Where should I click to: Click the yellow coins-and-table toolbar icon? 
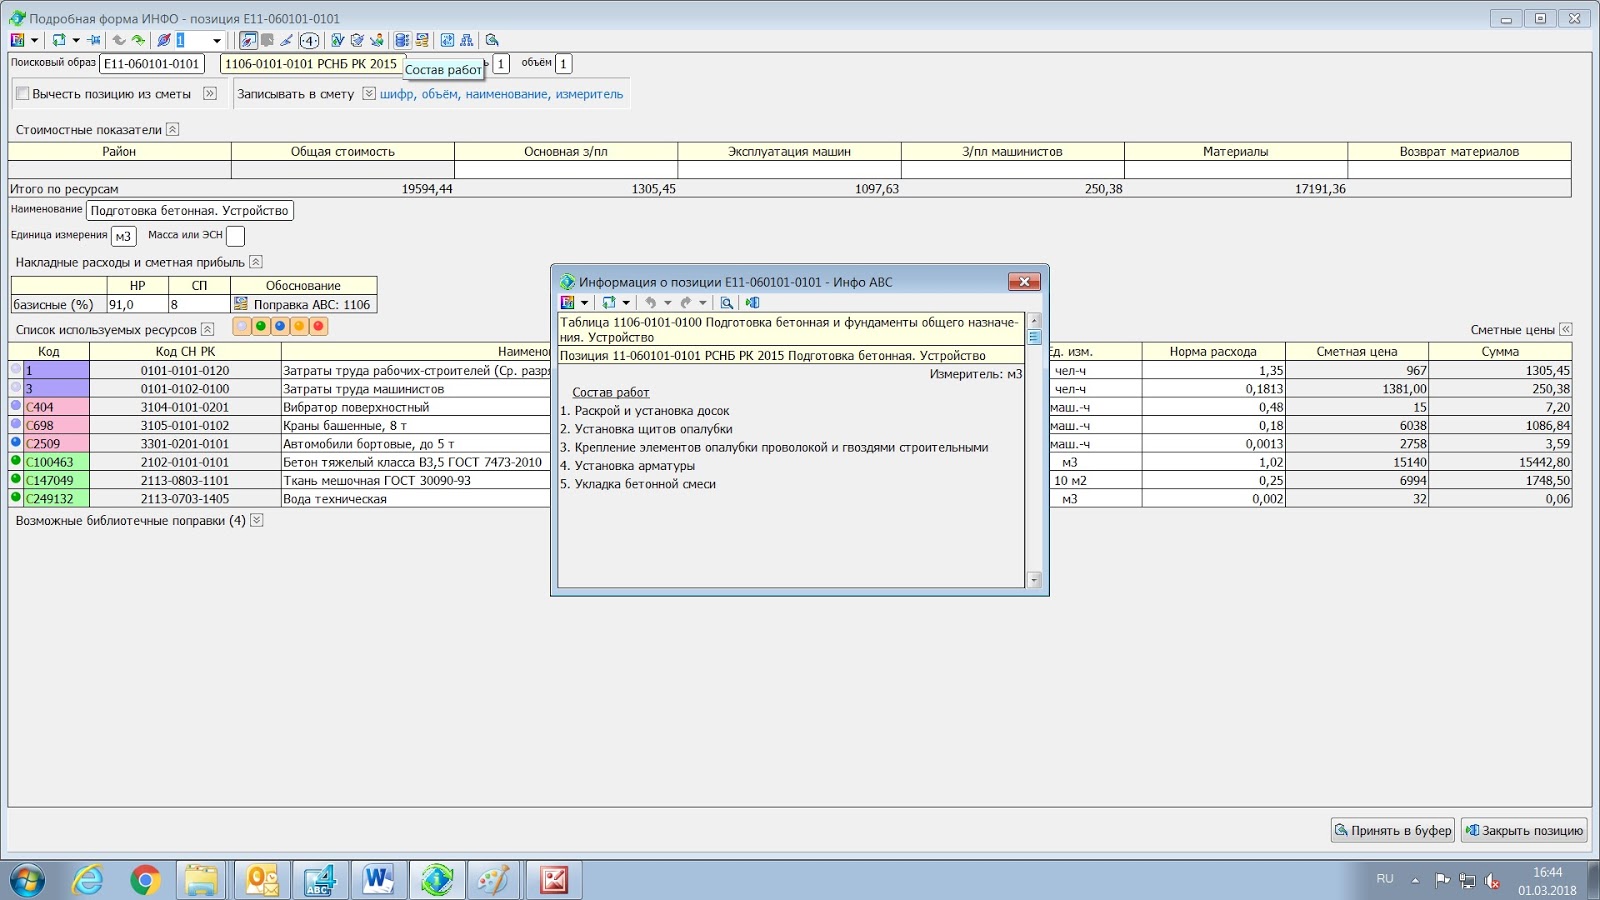422,40
